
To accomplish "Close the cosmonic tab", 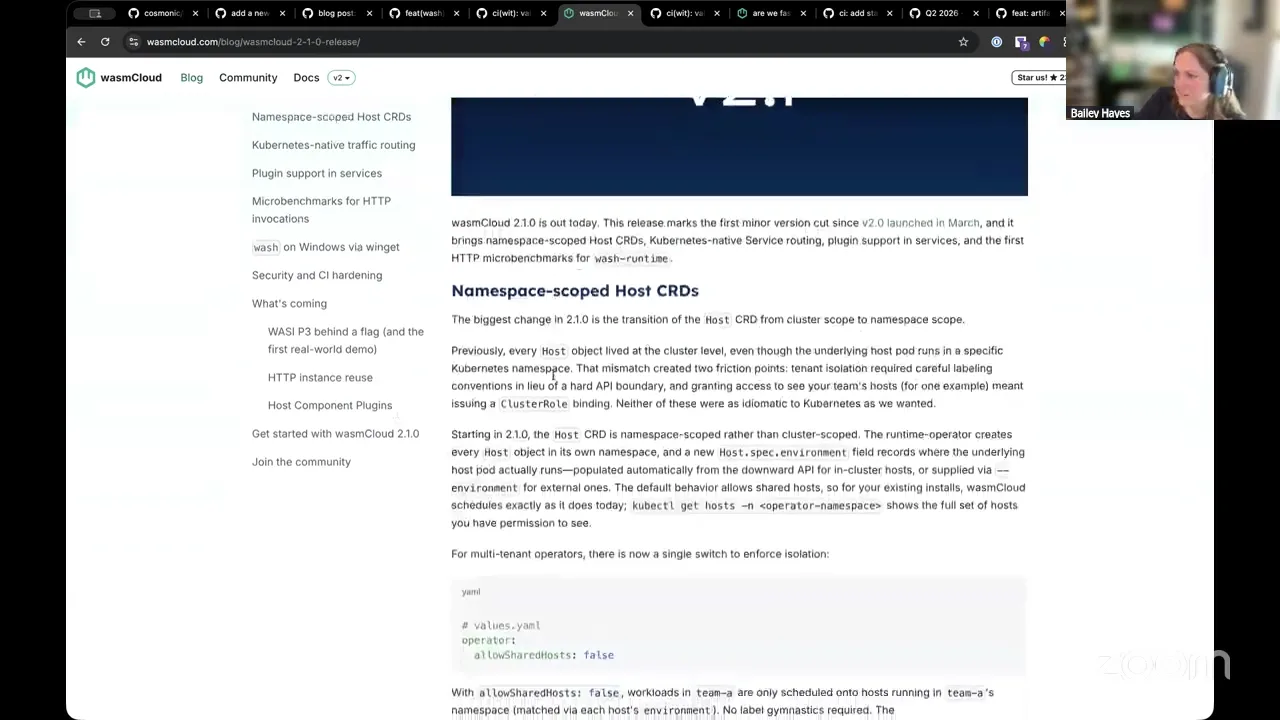I will (195, 13).
